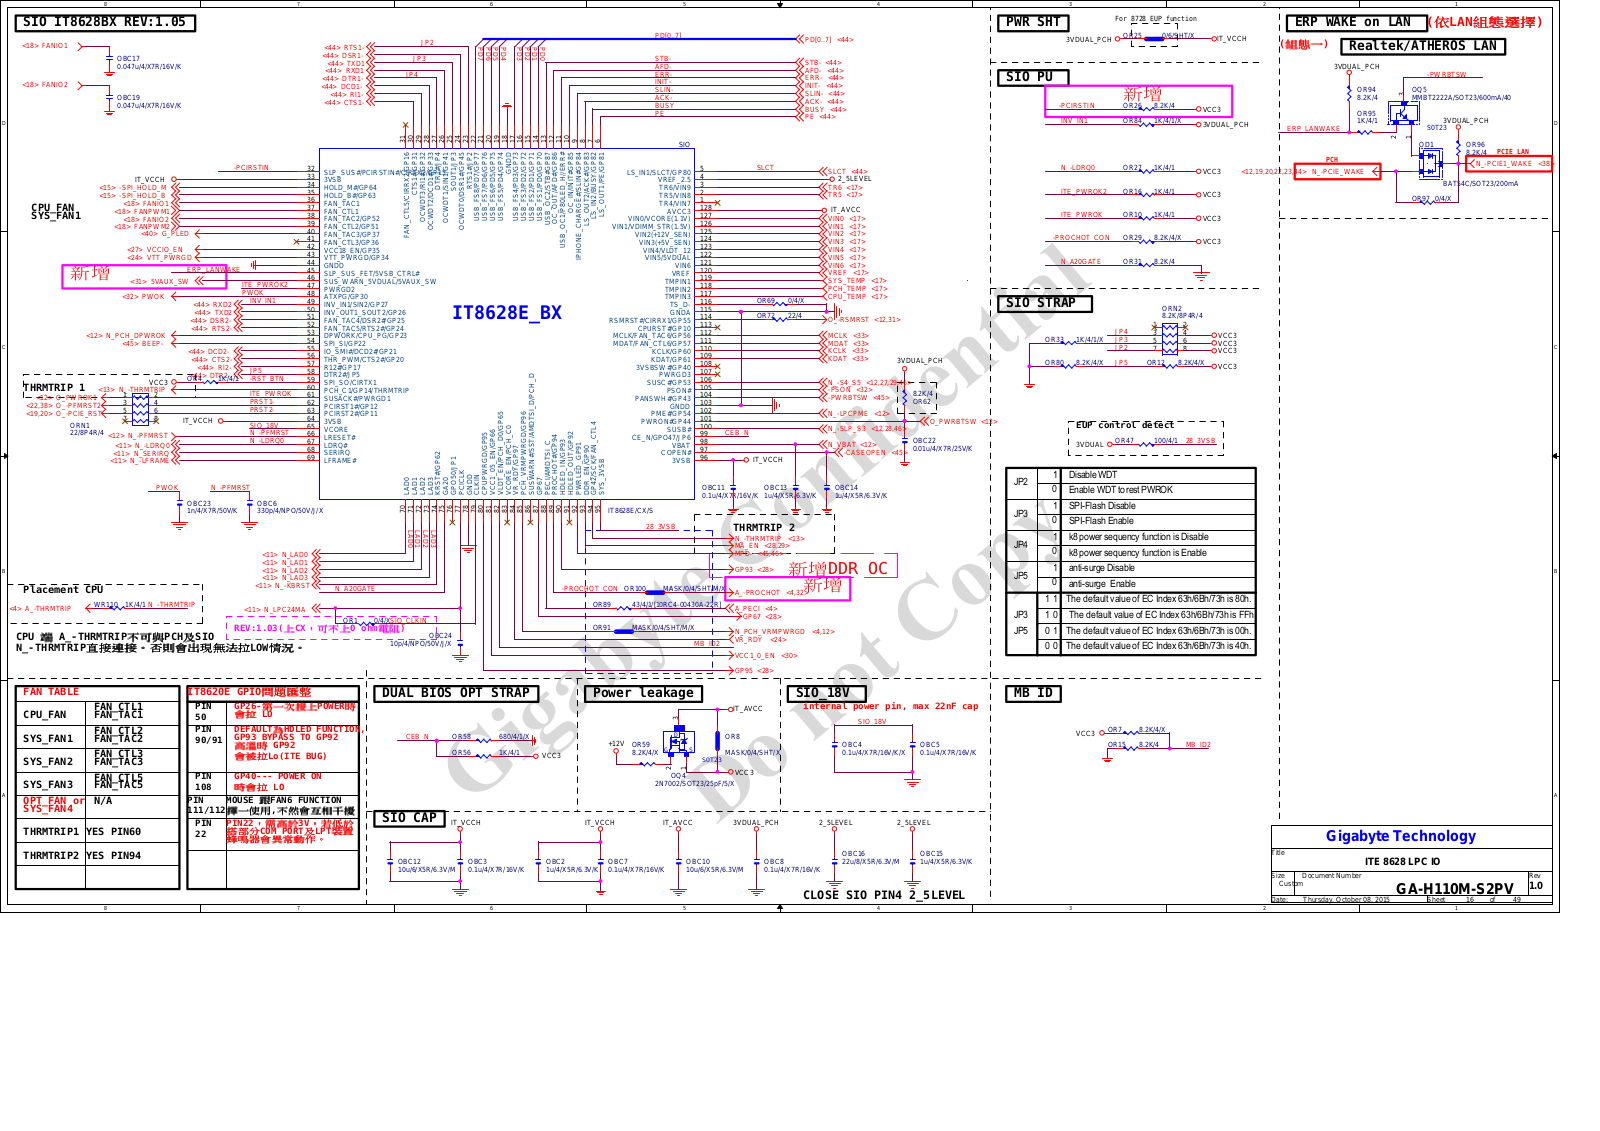The image size is (1600, 1131).
Task: Select the "3VDUAL_PCH" label in PWR SHT
Action: (x=1088, y=40)
